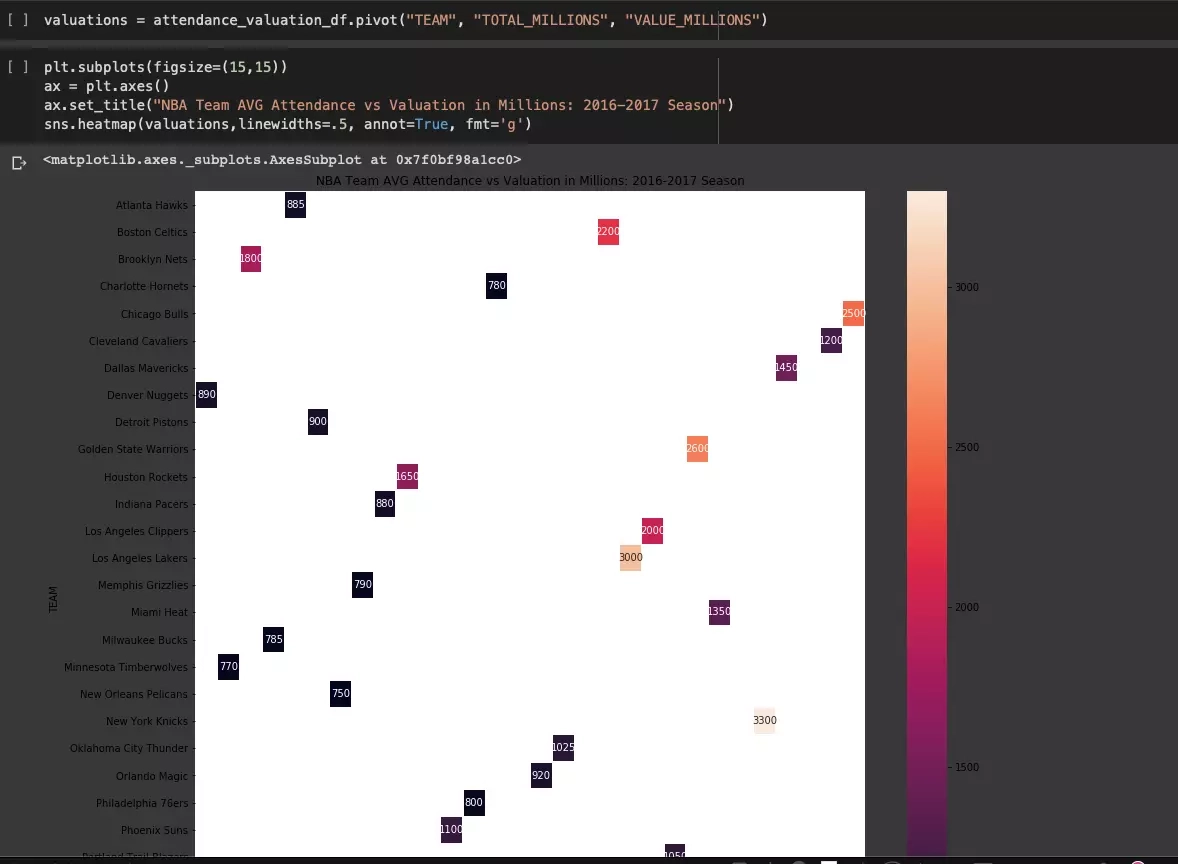Viewport: 1178px width, 864px height.
Task: Select the 2600 Warriors heatmap cell
Action: click(697, 449)
